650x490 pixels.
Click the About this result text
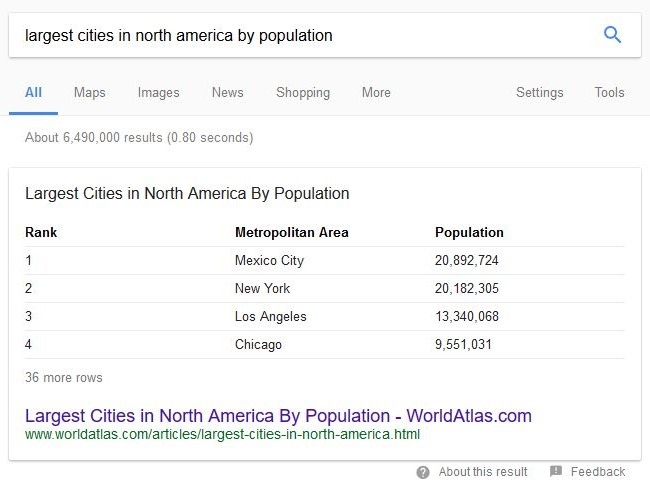coord(483,472)
